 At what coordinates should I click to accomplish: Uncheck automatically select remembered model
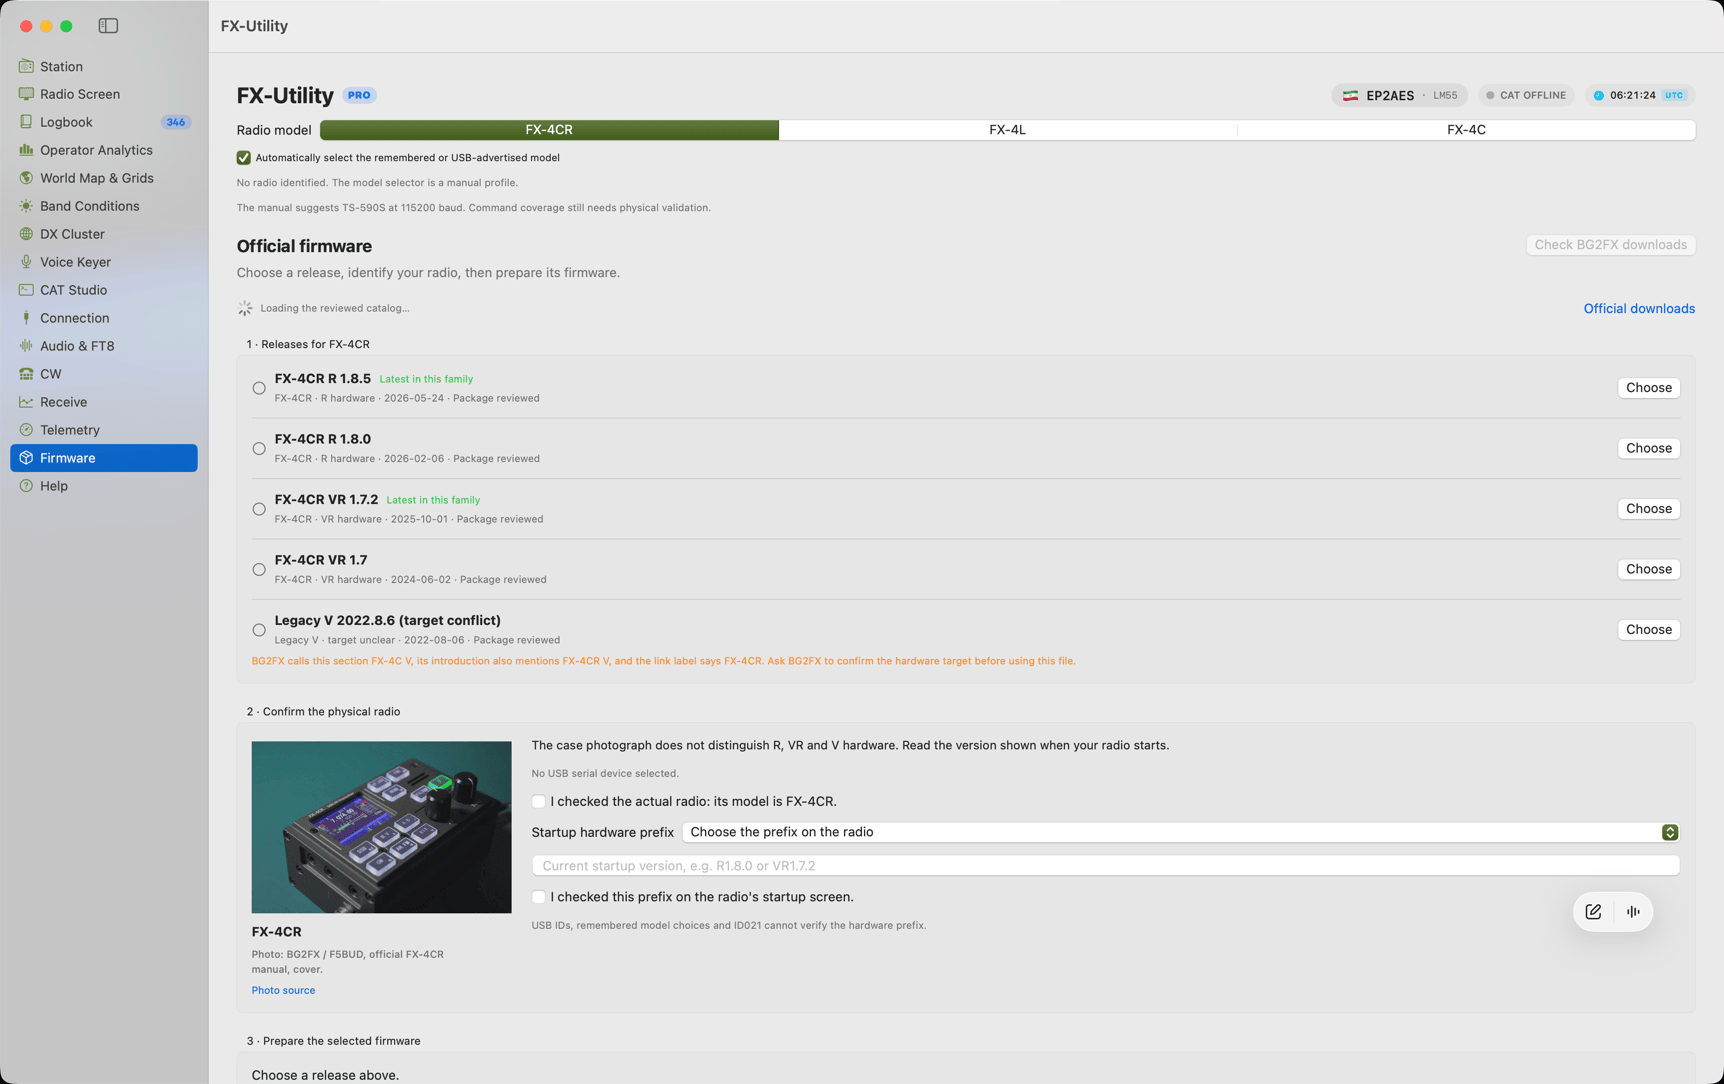[x=243, y=158]
